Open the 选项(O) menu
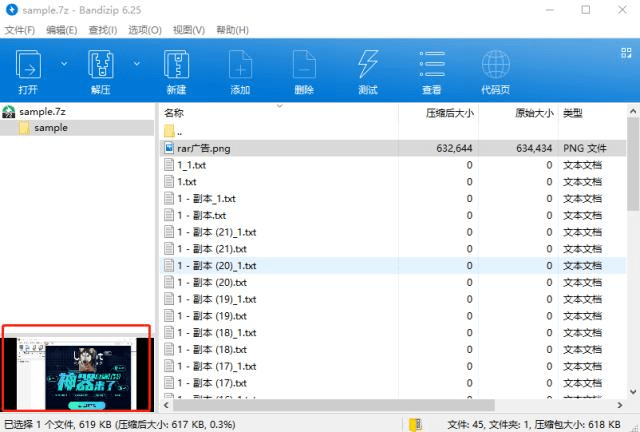640x432 pixels. [x=145, y=30]
